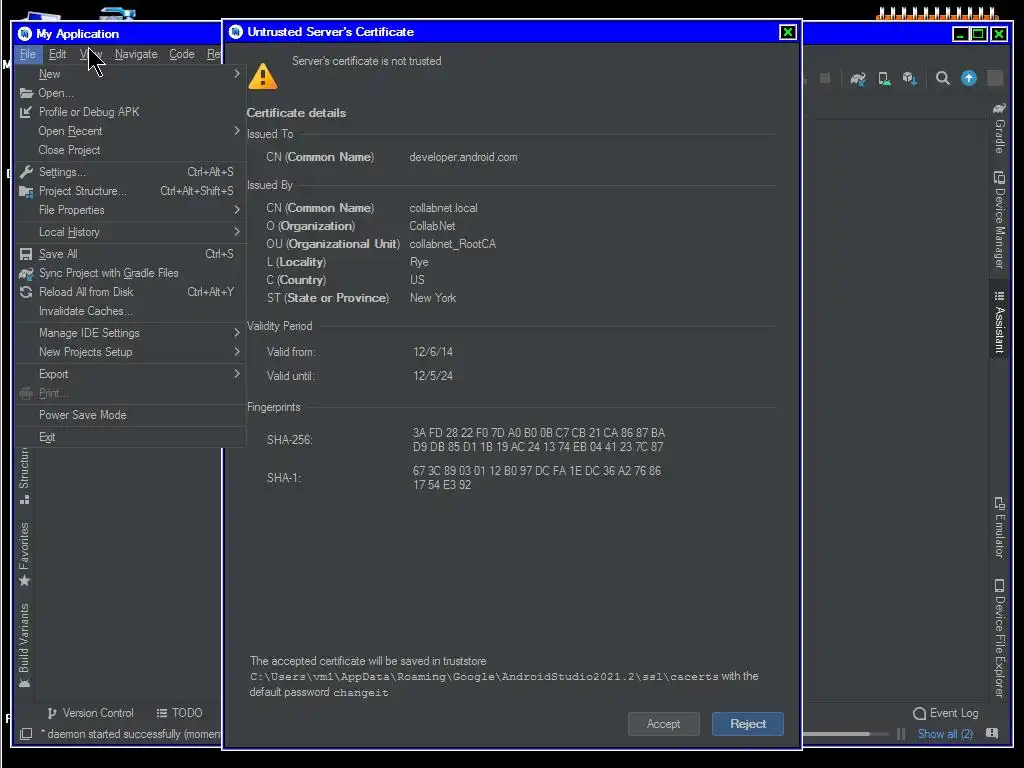The image size is (1024, 768).
Task: Expand the Export submenu
Action: click(x=130, y=374)
